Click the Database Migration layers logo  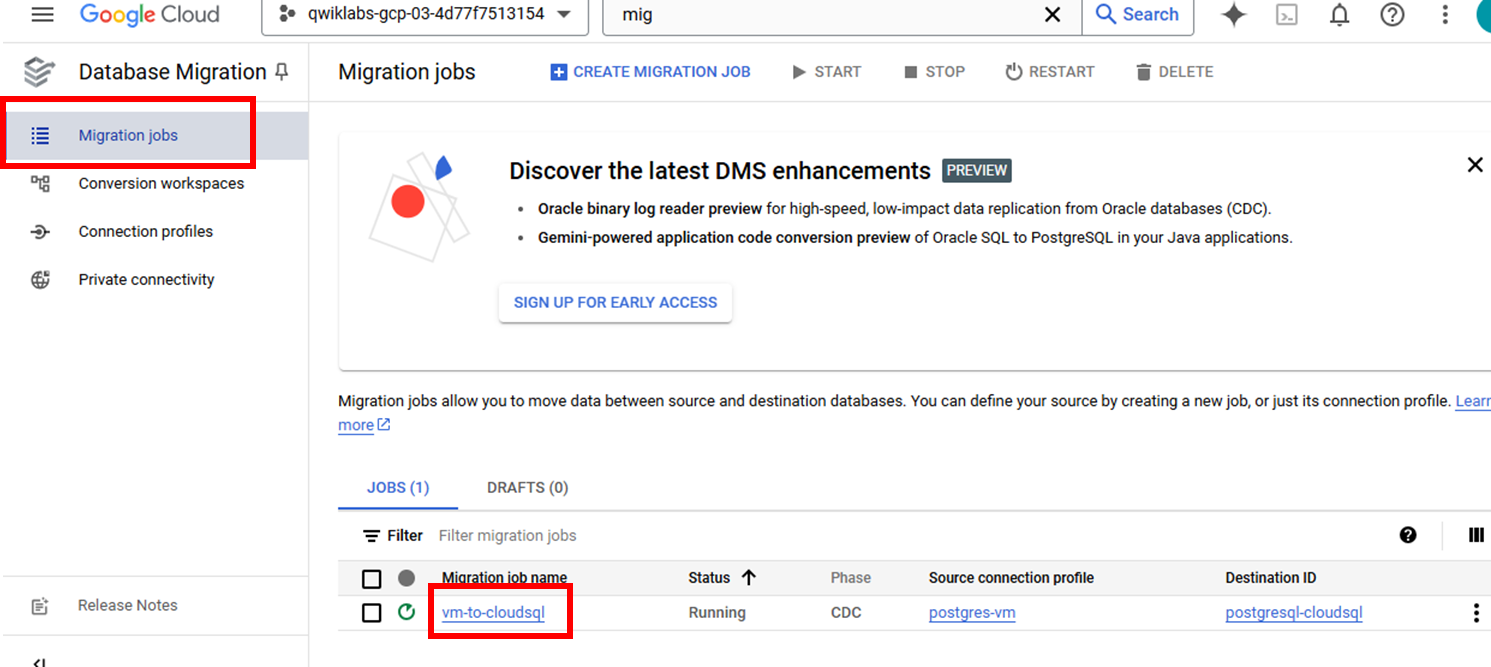tap(39, 72)
